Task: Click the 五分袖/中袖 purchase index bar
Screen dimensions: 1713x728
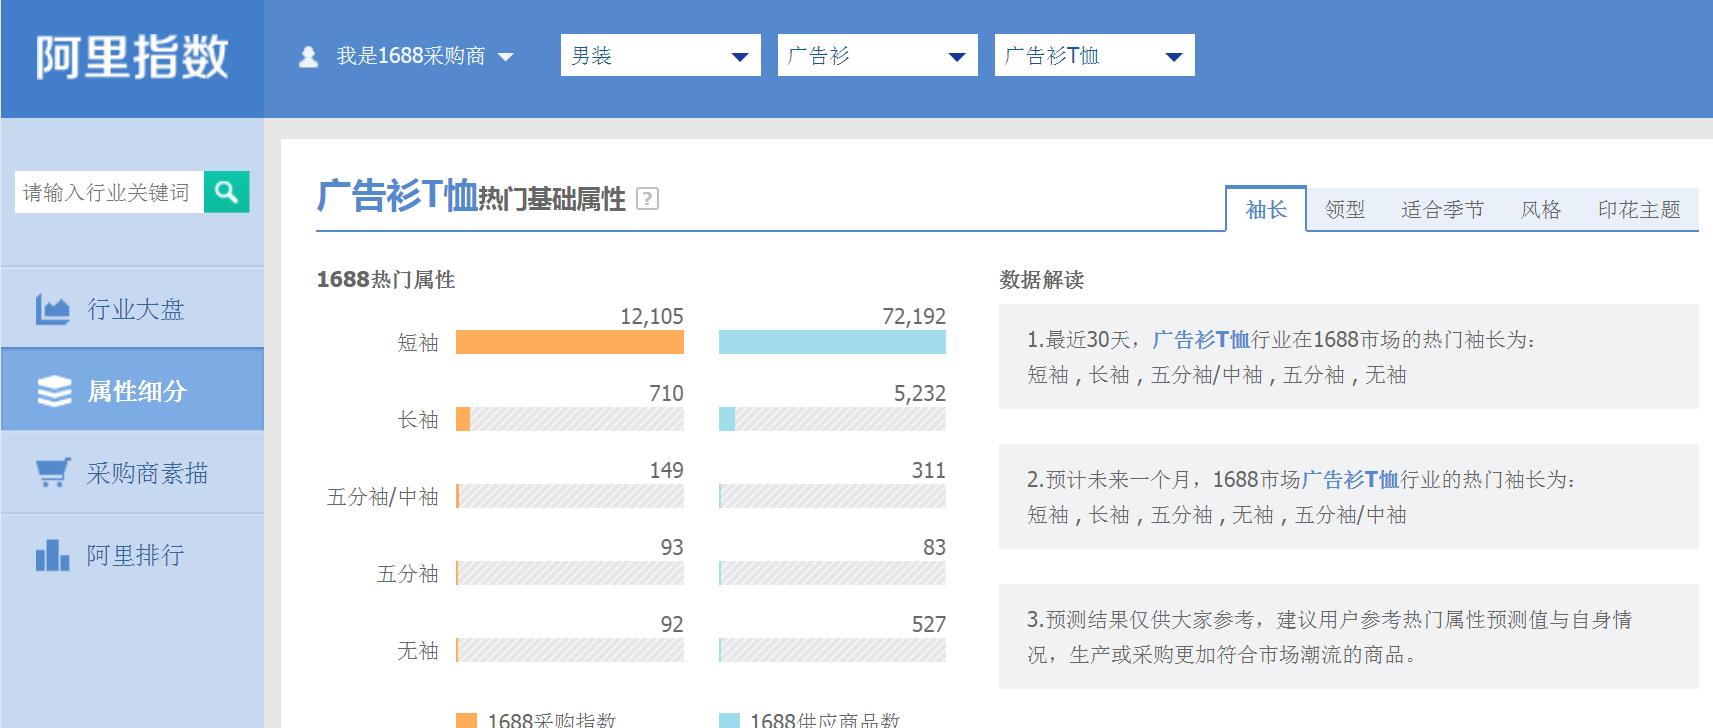Action: [x=570, y=496]
